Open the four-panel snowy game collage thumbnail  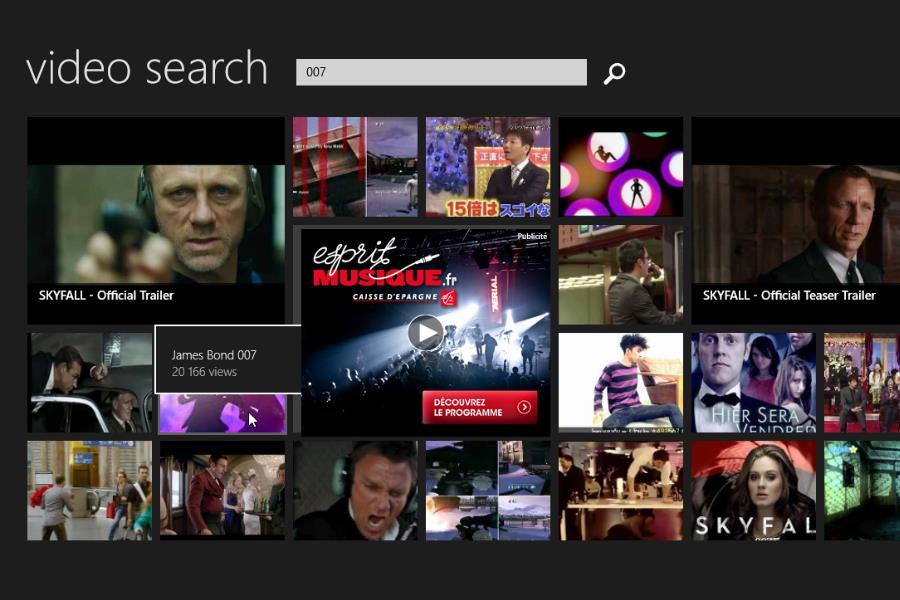tap(488, 490)
